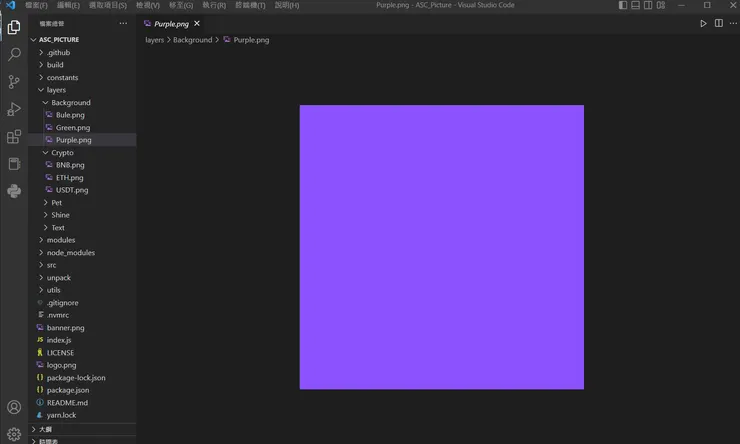Click the Run button in editor toolbar
Image resolution: width=740 pixels, height=444 pixels.
pyautogui.click(x=703, y=23)
